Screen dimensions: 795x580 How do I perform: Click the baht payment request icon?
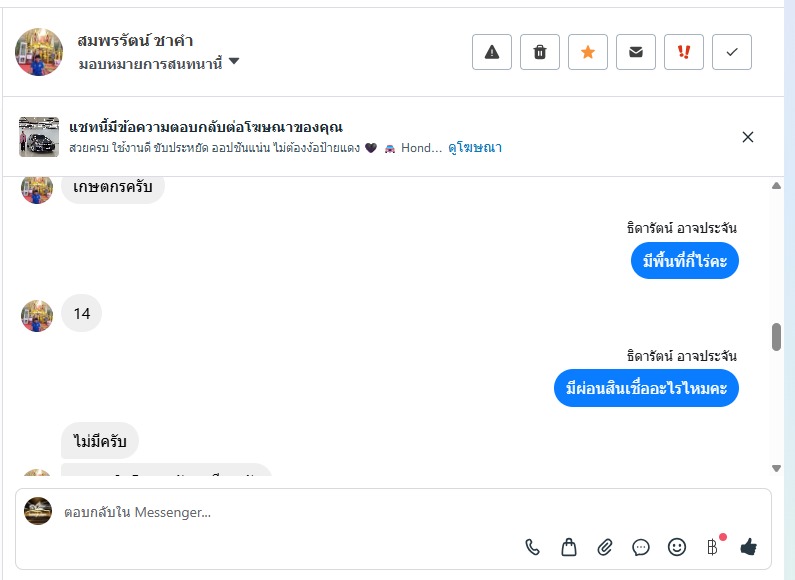(712, 547)
